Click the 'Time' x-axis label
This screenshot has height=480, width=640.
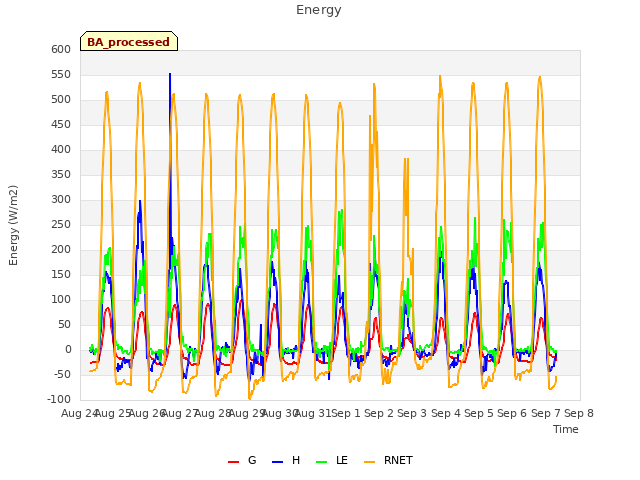click(565, 429)
